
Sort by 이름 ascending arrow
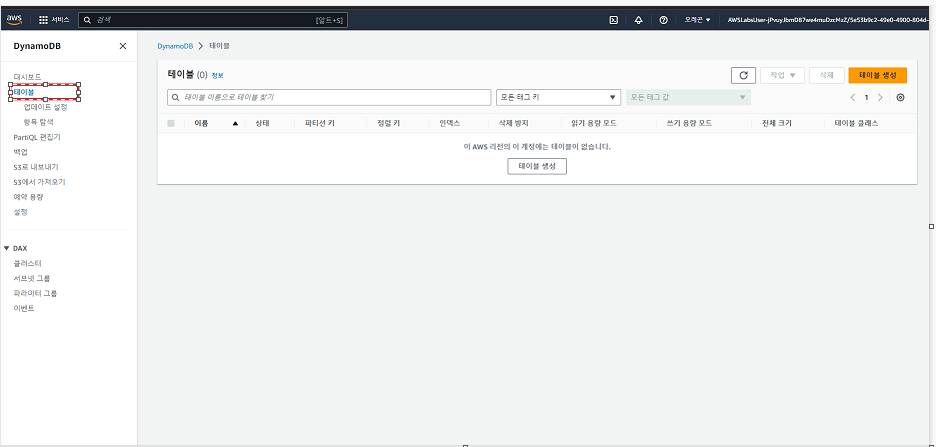tap(235, 124)
